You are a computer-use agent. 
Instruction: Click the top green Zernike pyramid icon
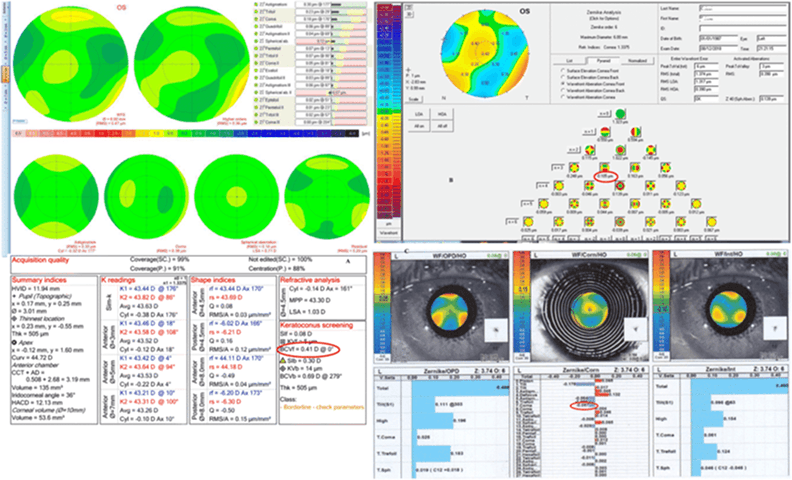point(620,115)
